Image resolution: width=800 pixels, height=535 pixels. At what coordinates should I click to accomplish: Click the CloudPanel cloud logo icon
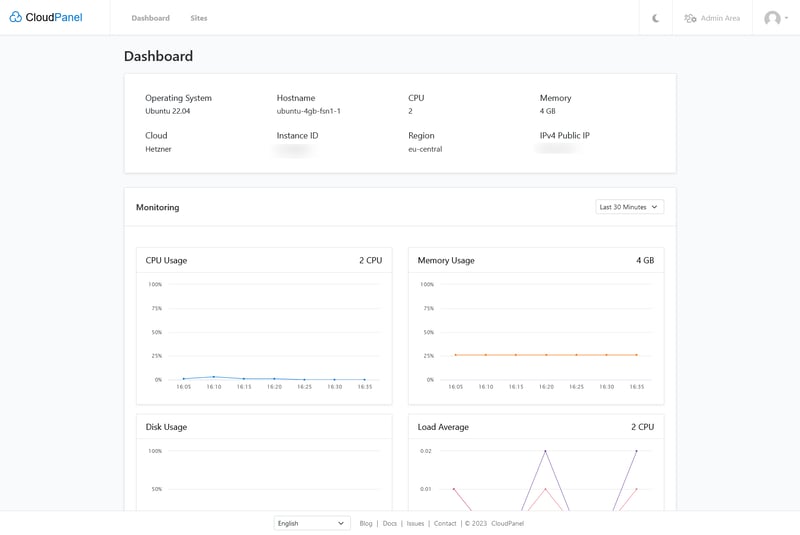tap(15, 17)
